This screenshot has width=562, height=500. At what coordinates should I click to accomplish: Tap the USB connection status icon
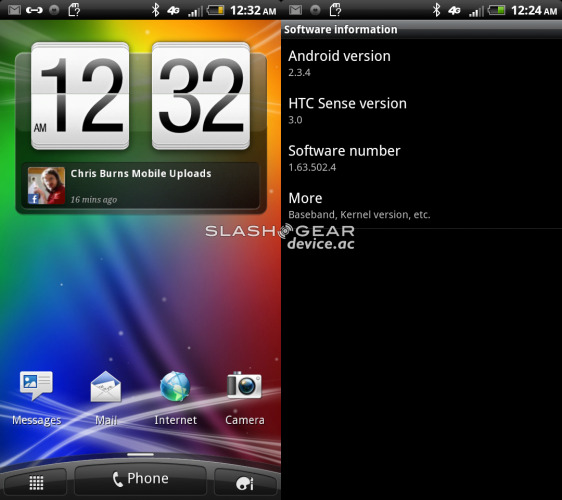[34, 10]
